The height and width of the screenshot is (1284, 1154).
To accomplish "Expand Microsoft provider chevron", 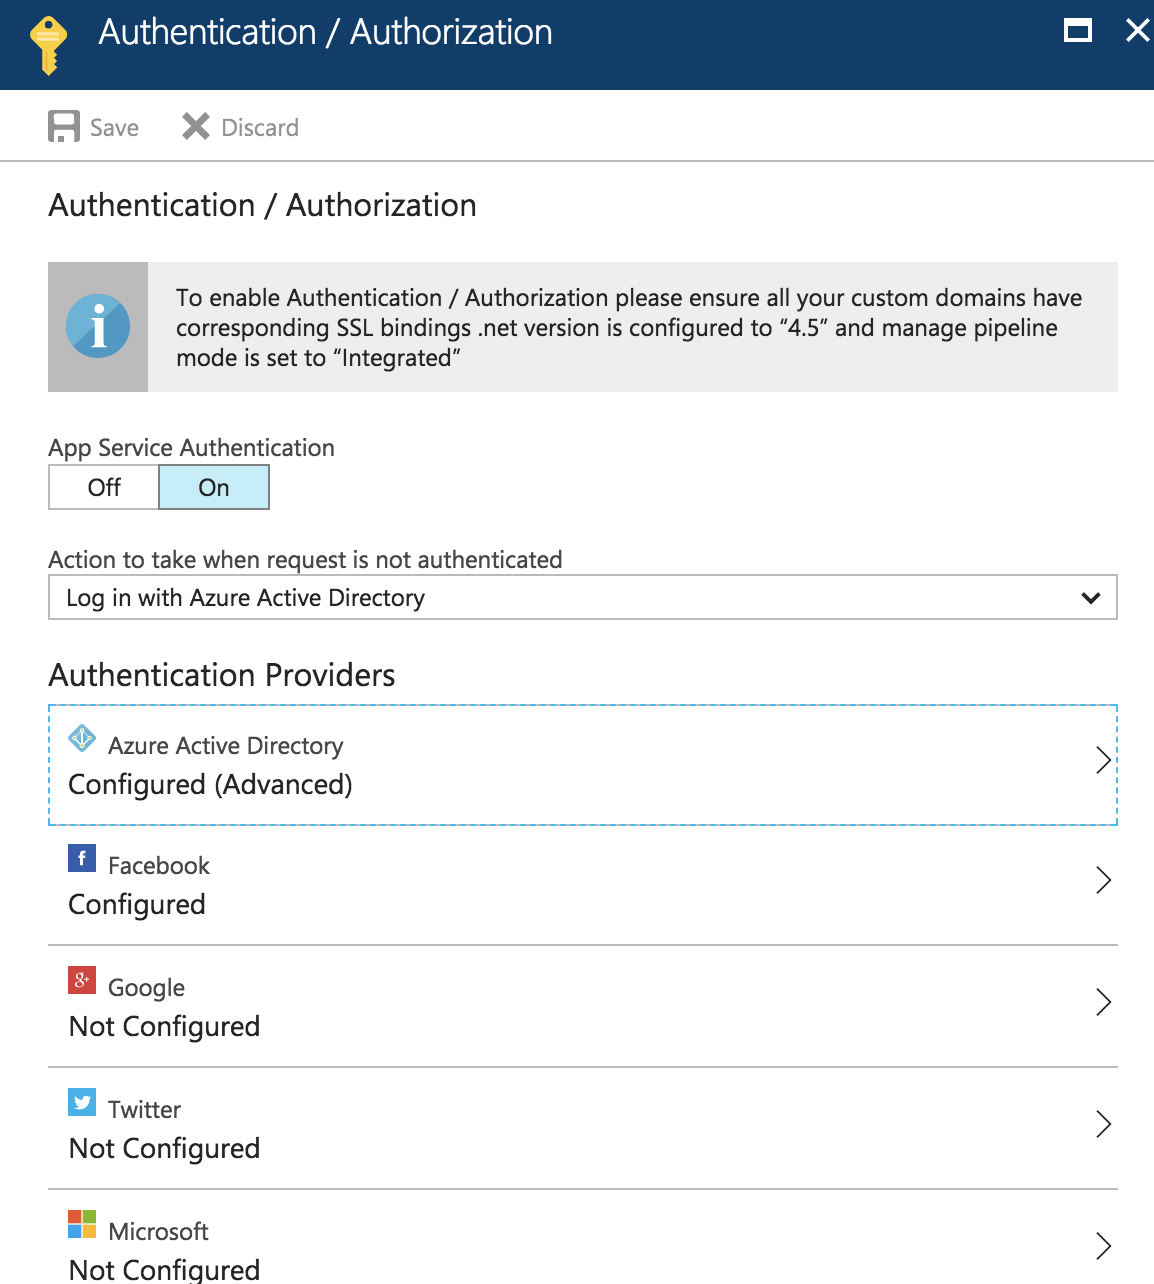I will click(x=1103, y=1246).
